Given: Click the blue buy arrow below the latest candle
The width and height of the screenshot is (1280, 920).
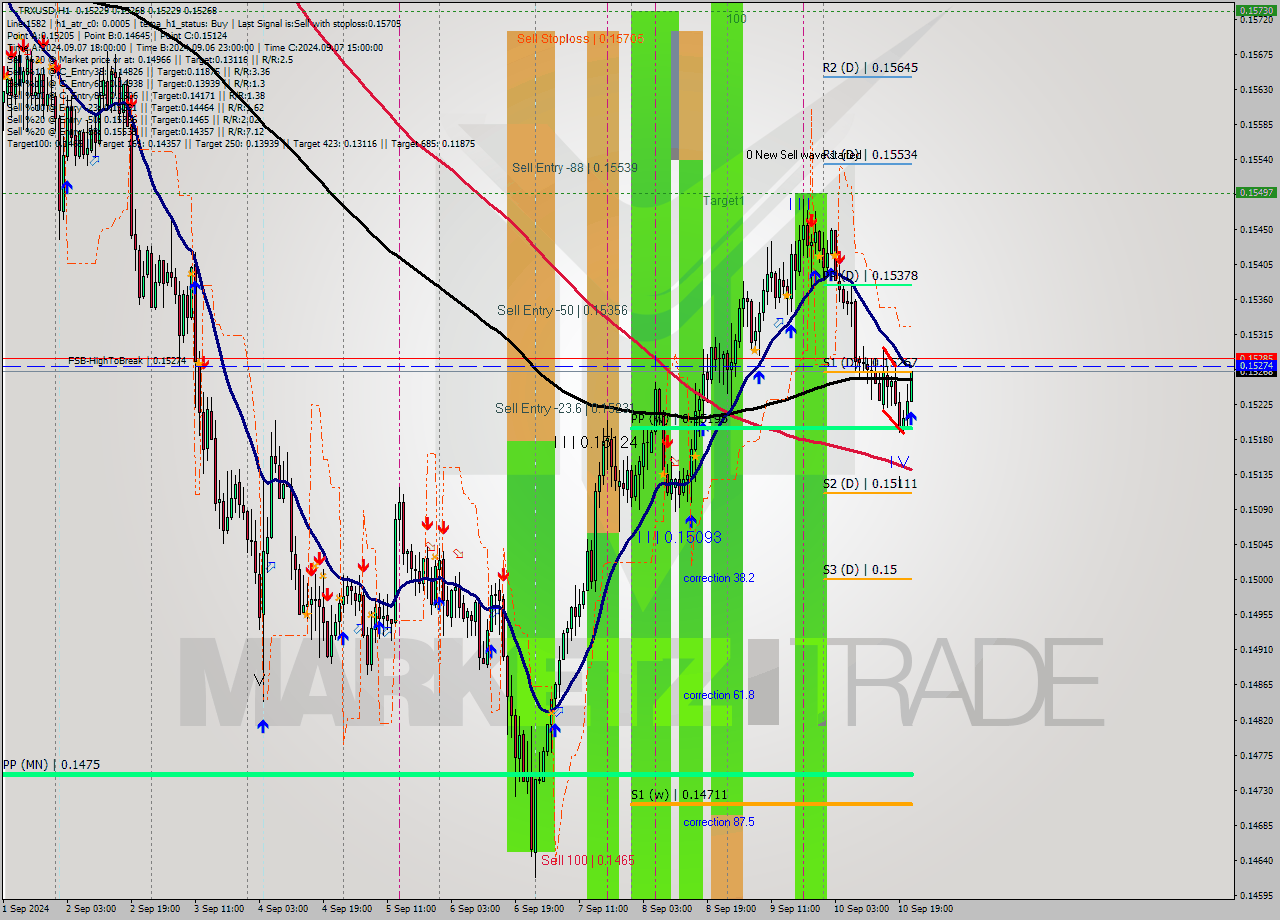Looking at the screenshot, I should (x=911, y=419).
